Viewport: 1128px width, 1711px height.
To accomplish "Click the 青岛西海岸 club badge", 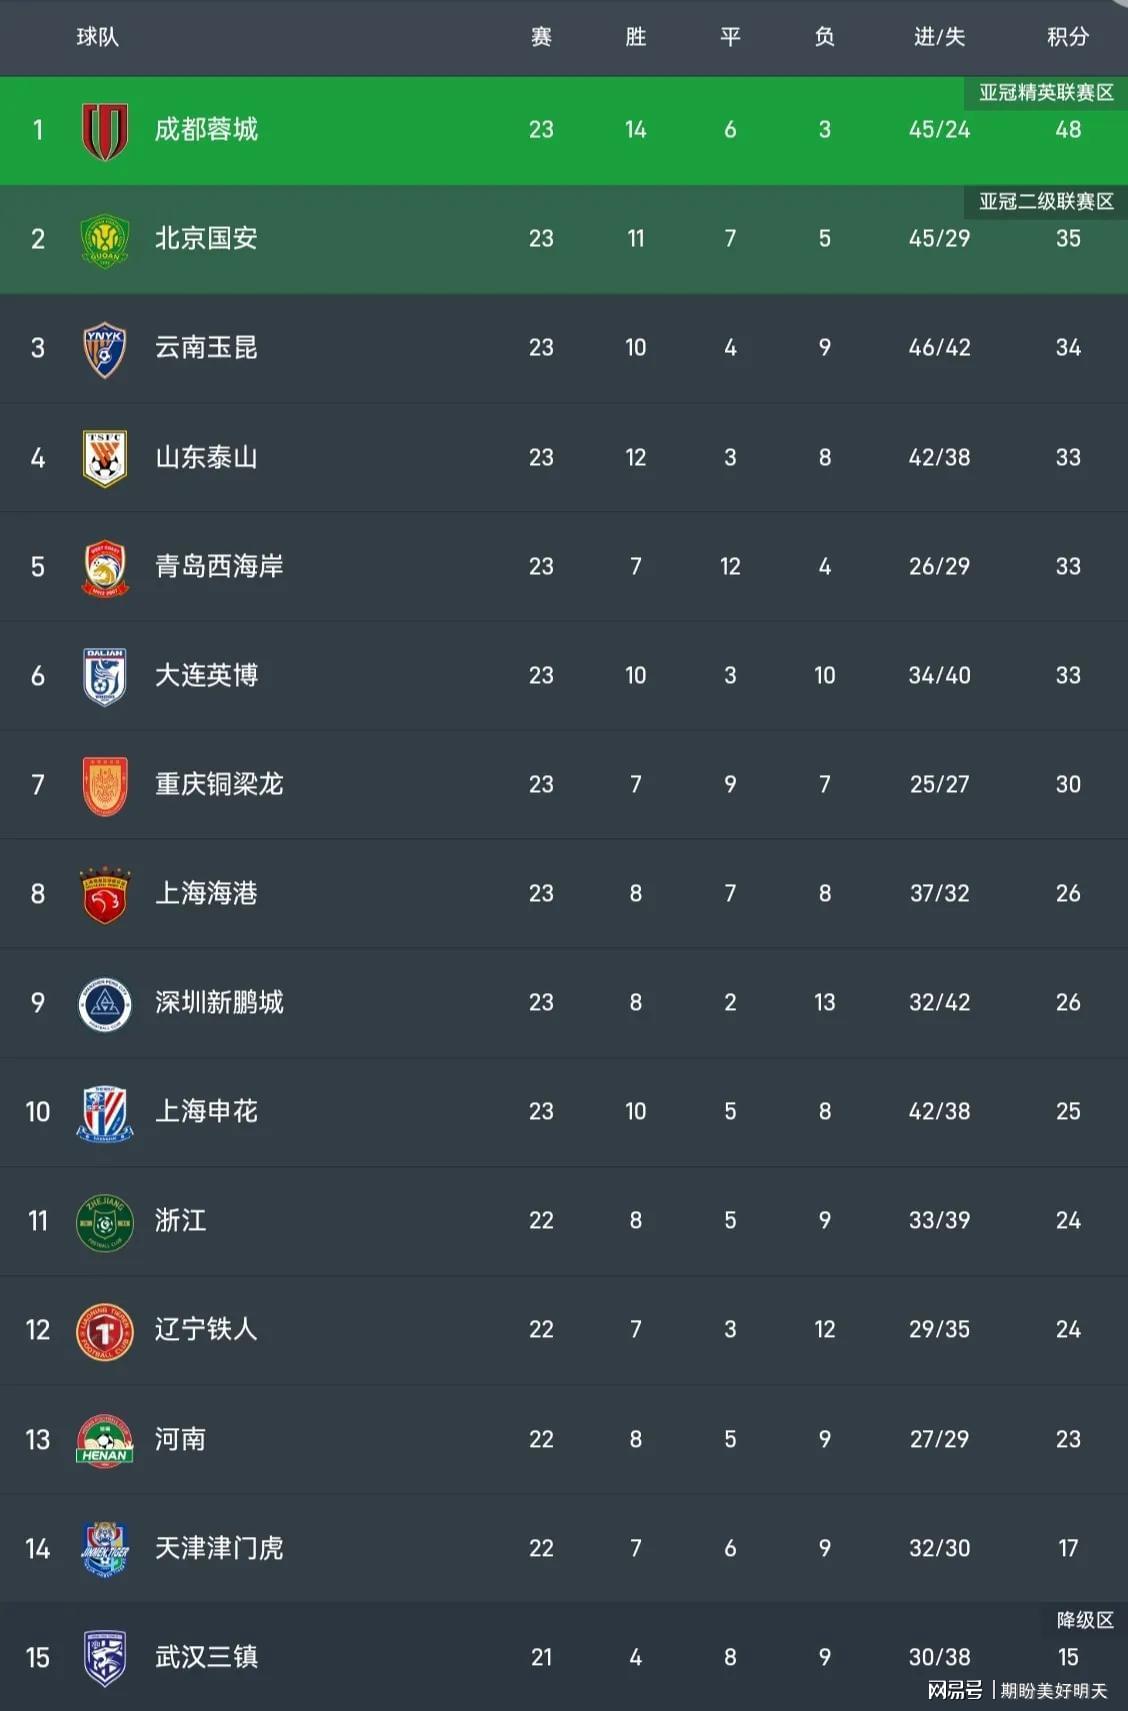I will 105,568.
